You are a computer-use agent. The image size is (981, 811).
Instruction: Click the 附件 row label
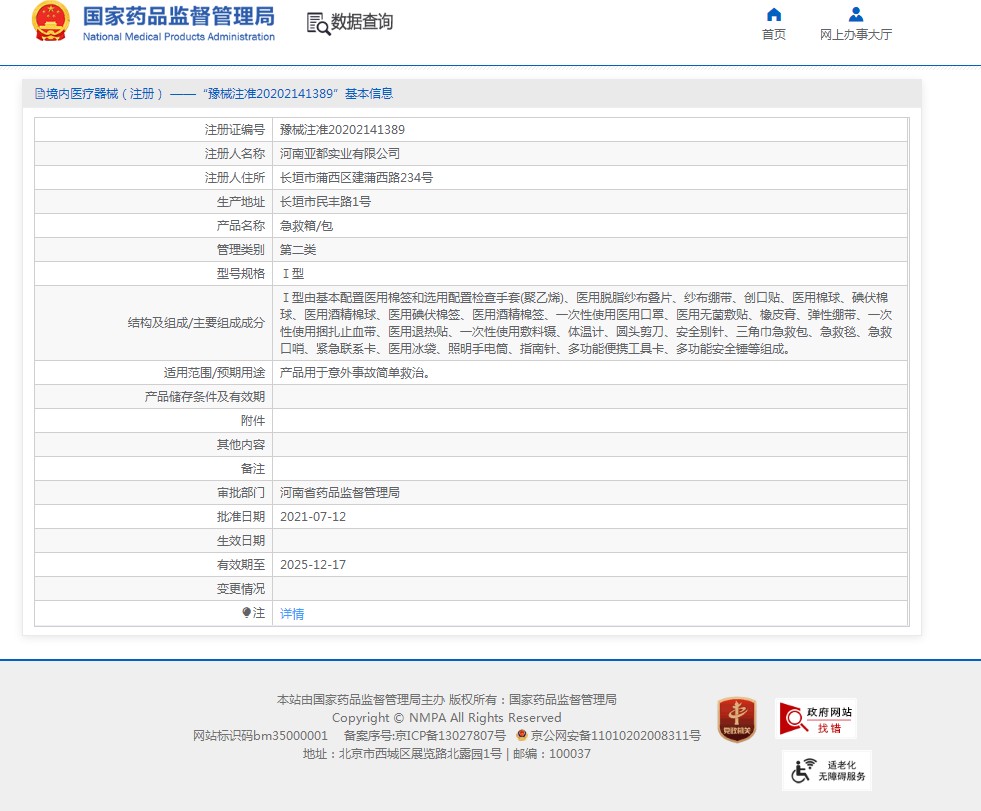point(253,421)
